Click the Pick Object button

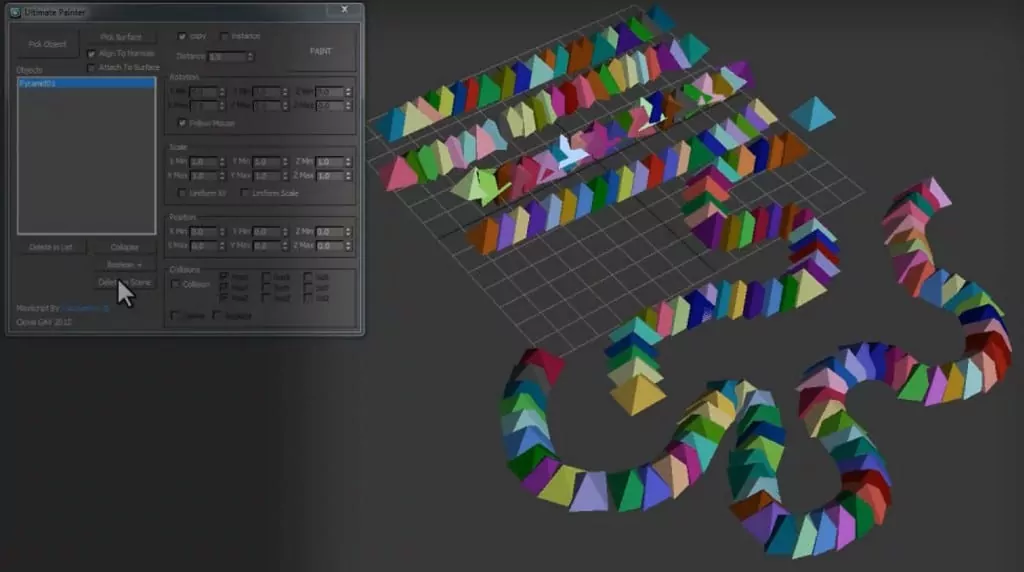pyautogui.click(x=47, y=45)
